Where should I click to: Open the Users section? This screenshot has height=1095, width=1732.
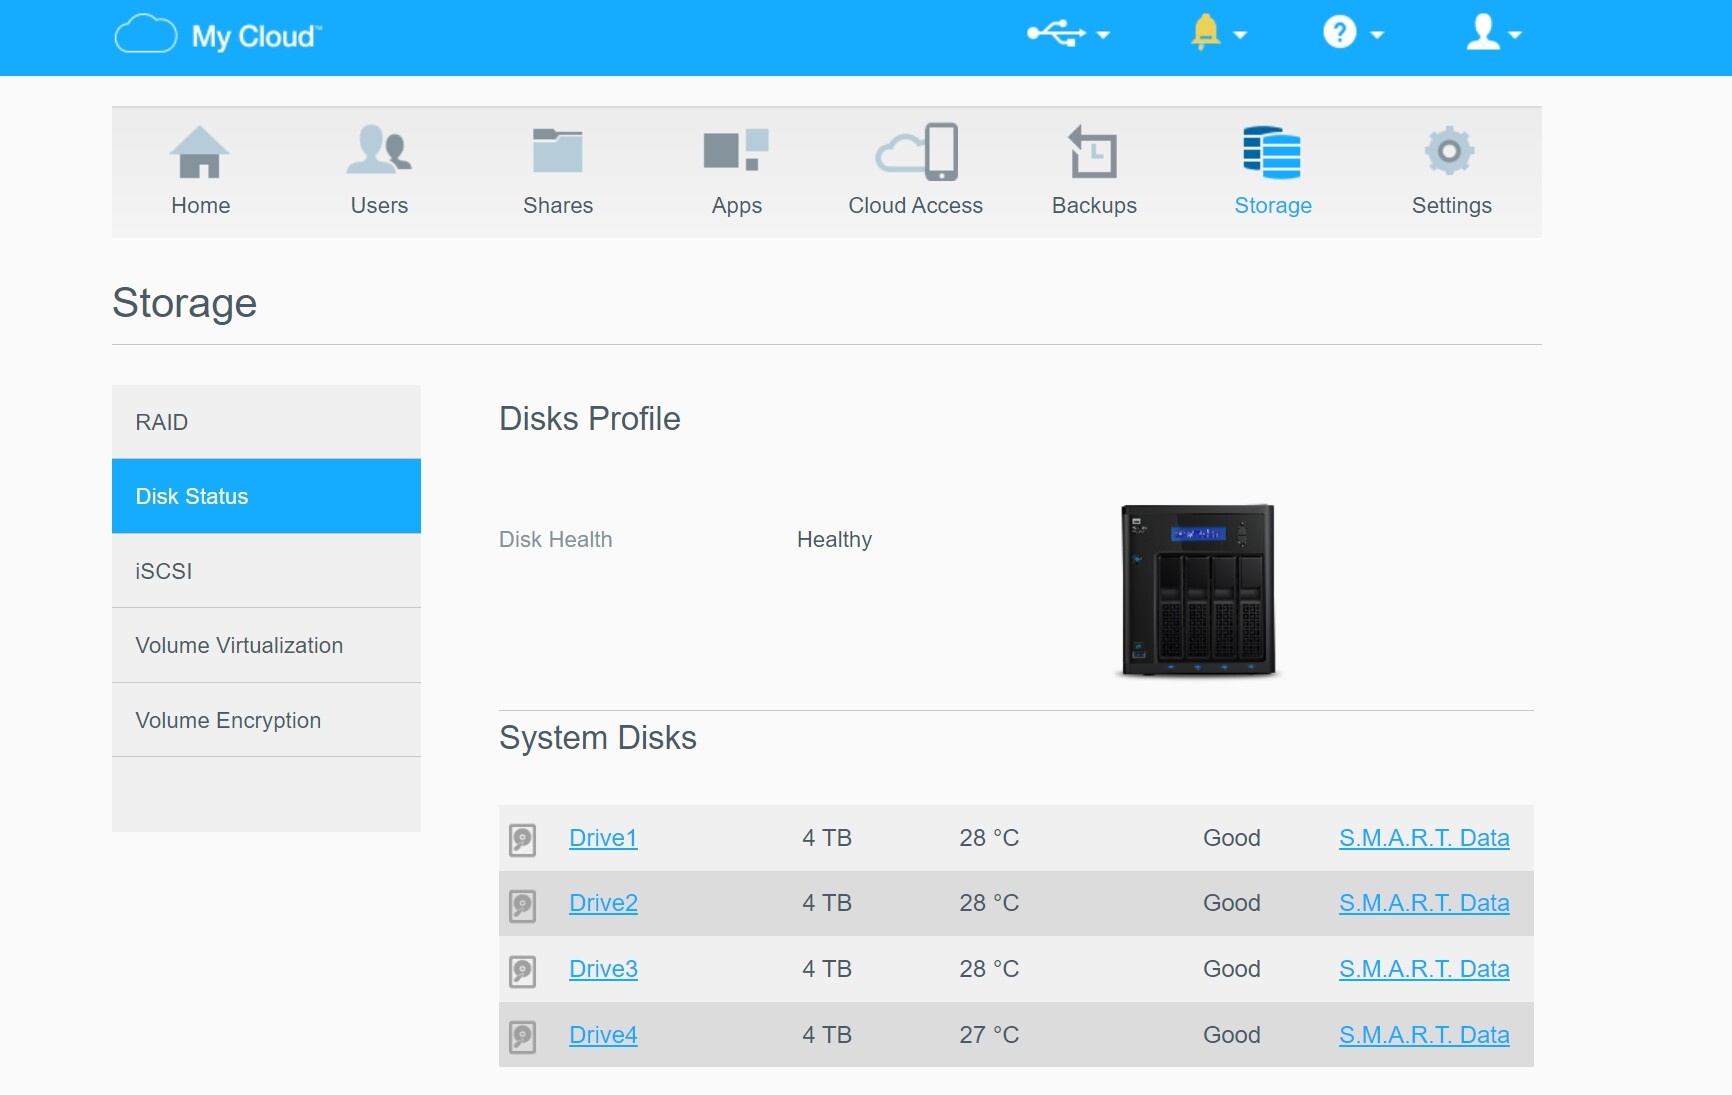coord(379,172)
